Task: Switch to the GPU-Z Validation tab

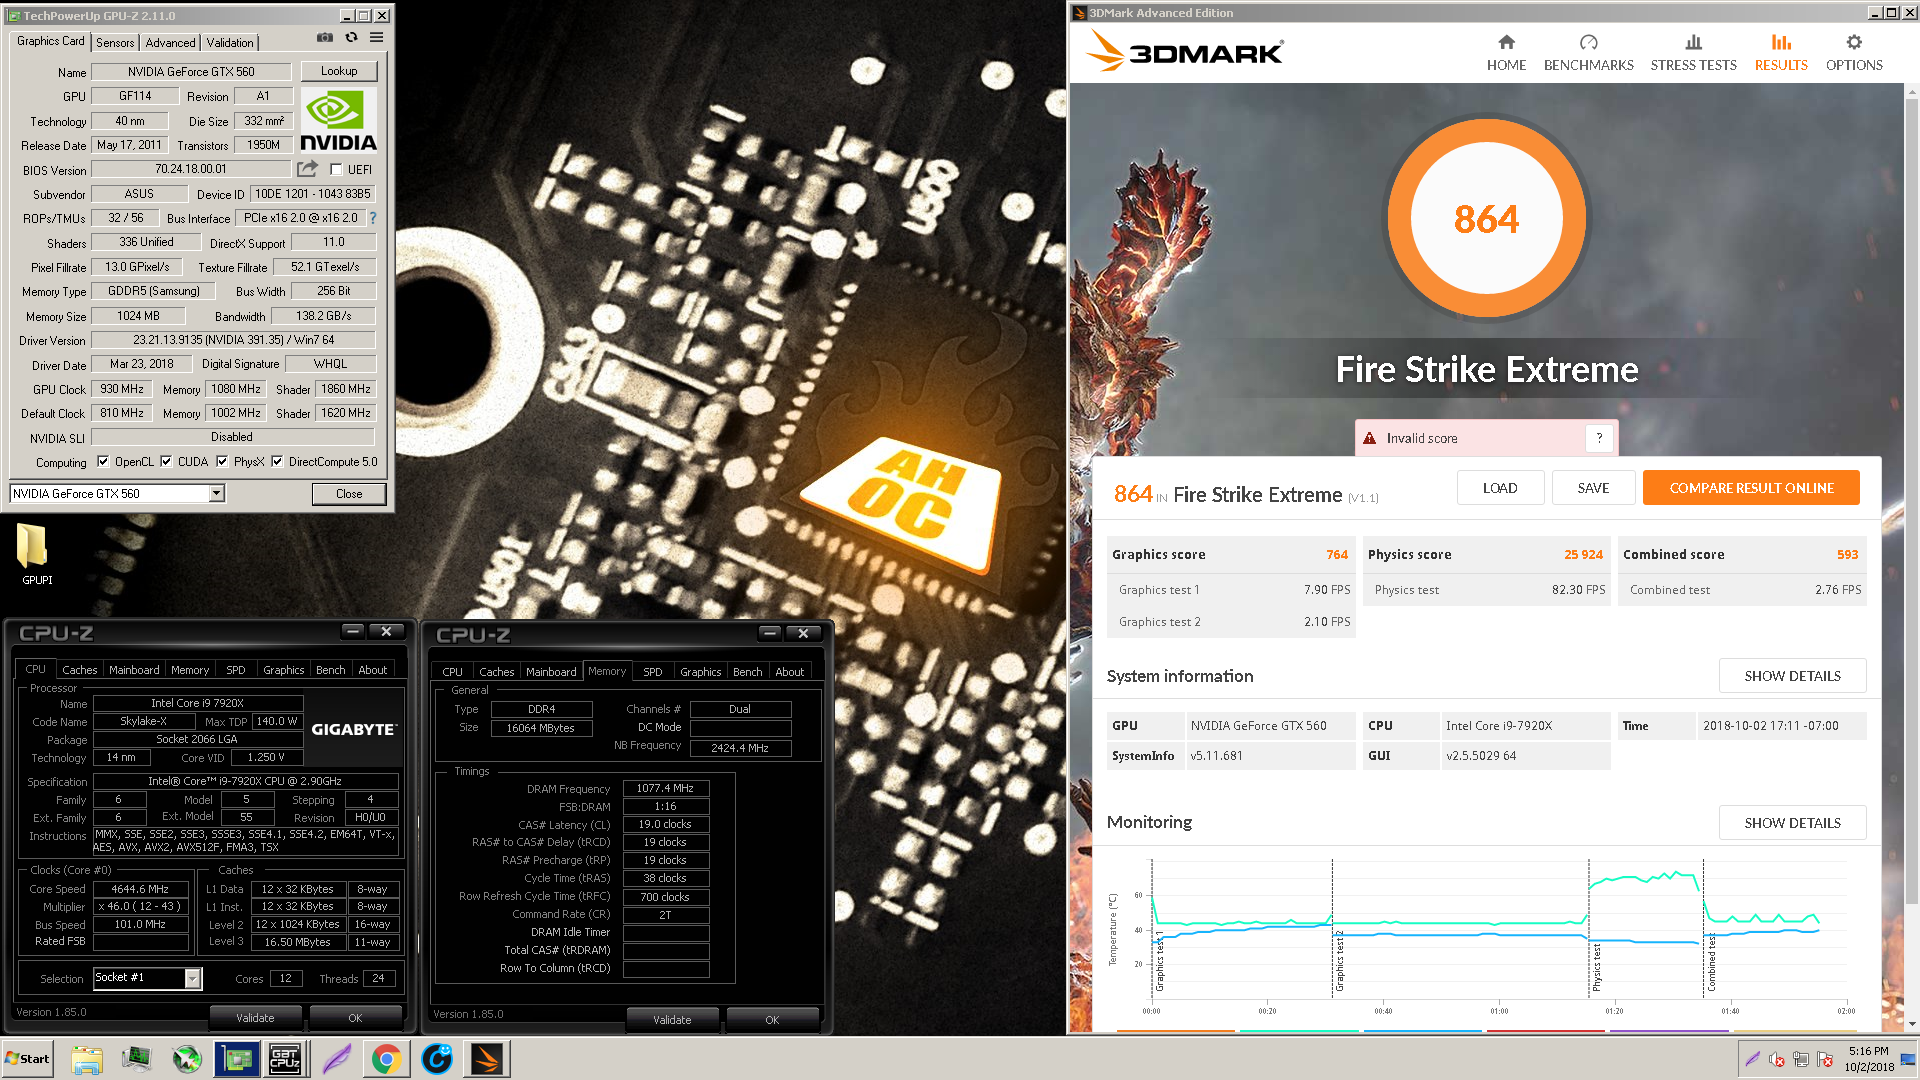Action: (x=230, y=43)
